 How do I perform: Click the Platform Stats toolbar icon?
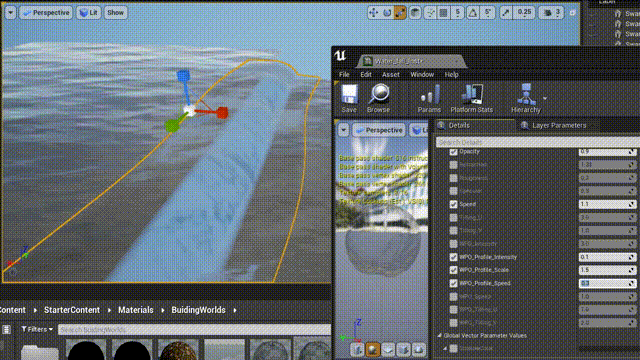[x=472, y=94]
